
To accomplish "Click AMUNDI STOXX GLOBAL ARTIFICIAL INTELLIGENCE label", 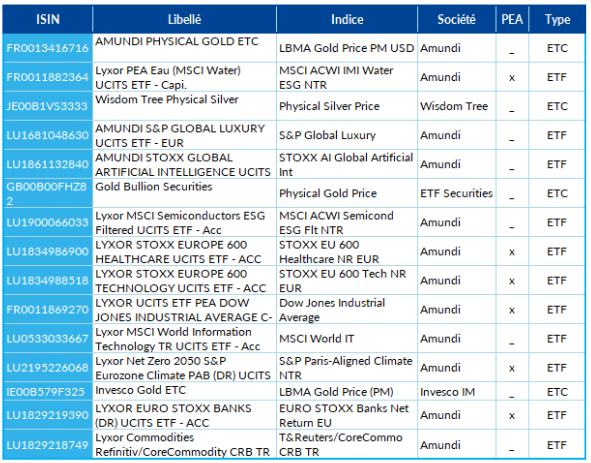I will tap(183, 165).
